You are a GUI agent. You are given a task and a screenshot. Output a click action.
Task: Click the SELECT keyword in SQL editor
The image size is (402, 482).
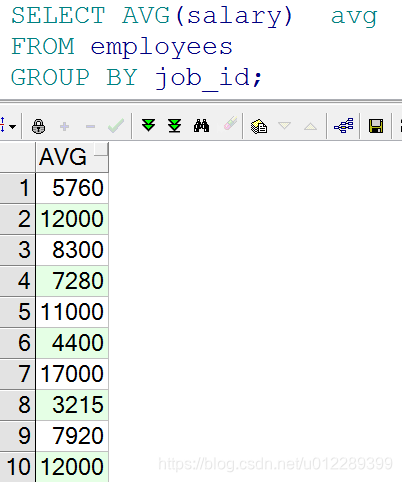(x=58, y=15)
